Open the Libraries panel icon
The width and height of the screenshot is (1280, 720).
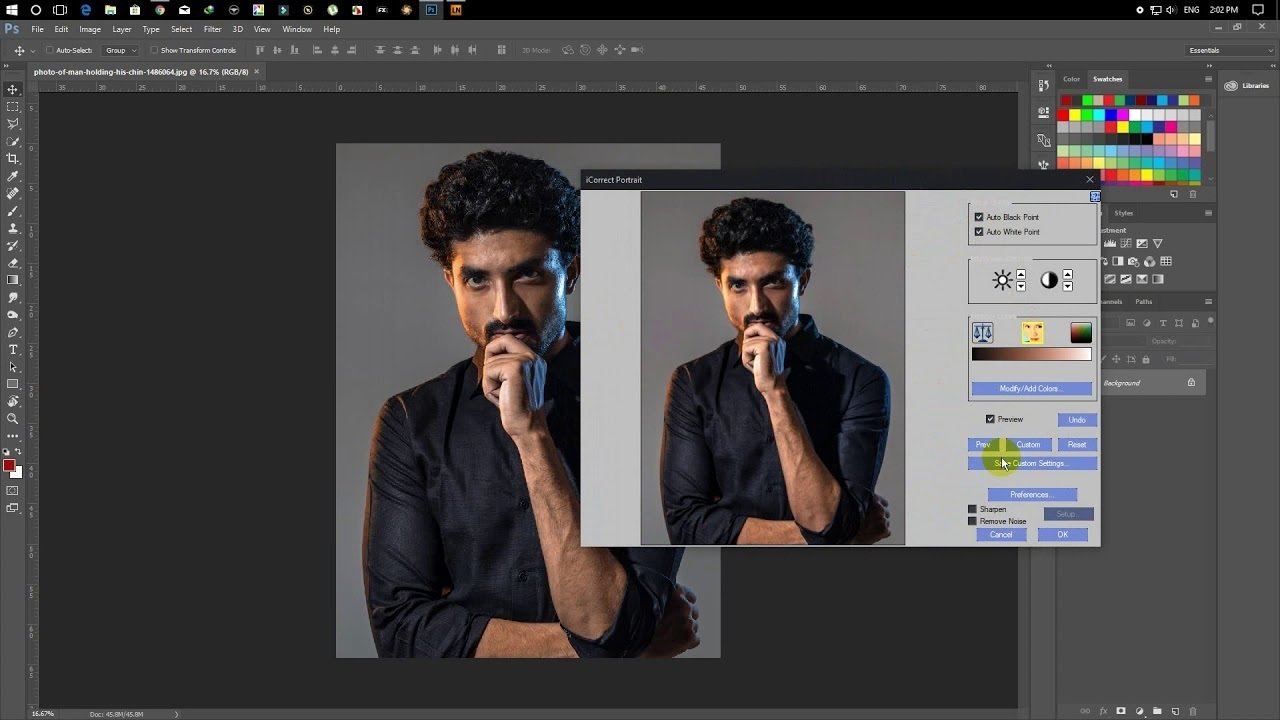1232,86
